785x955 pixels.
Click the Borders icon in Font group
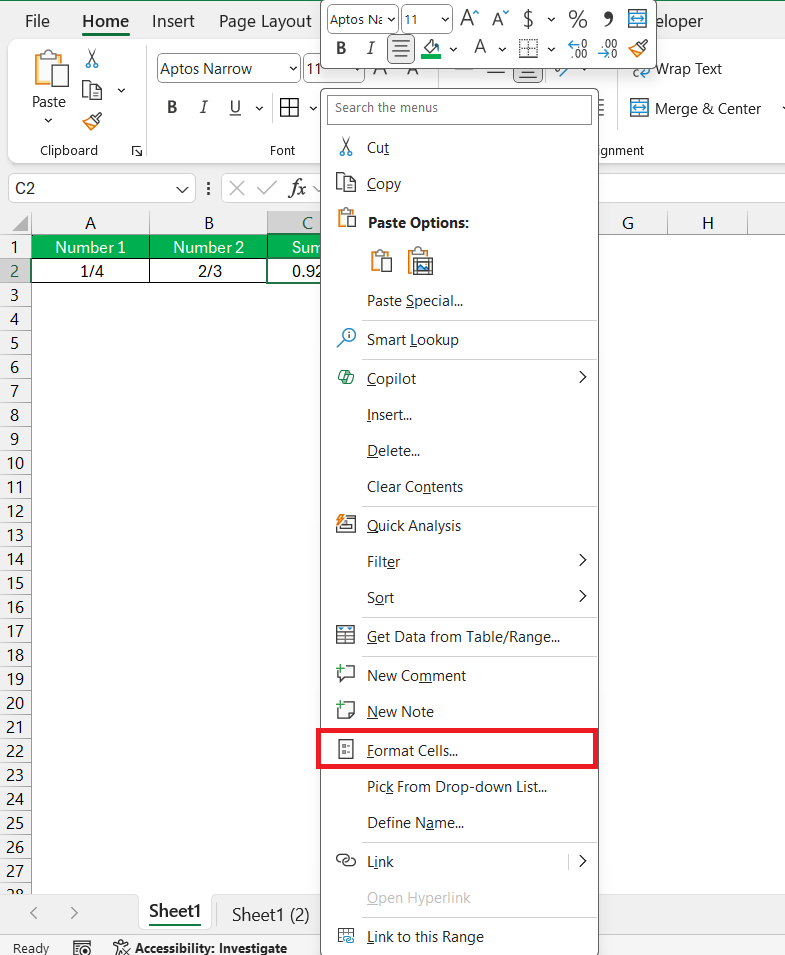[289, 108]
